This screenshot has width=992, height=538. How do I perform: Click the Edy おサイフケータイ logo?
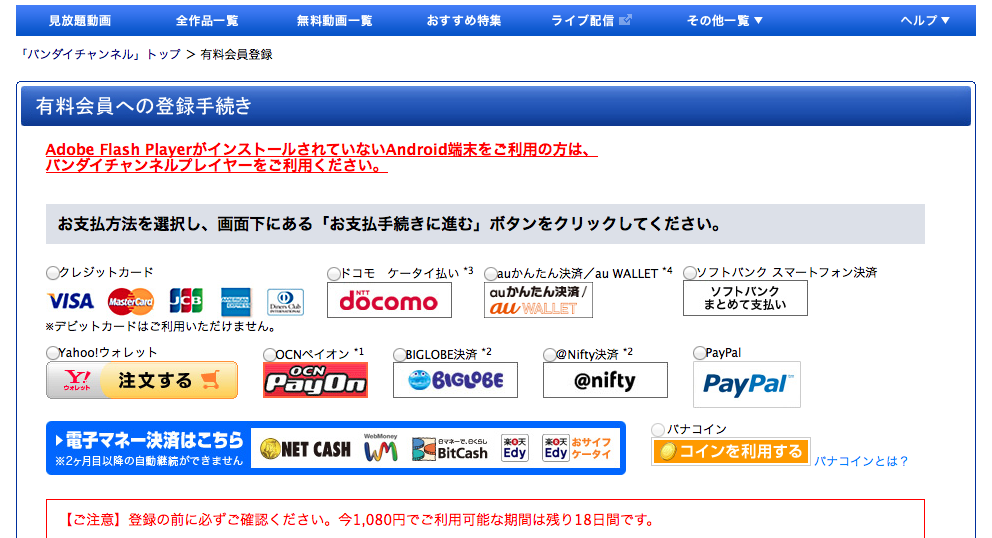click(x=577, y=448)
